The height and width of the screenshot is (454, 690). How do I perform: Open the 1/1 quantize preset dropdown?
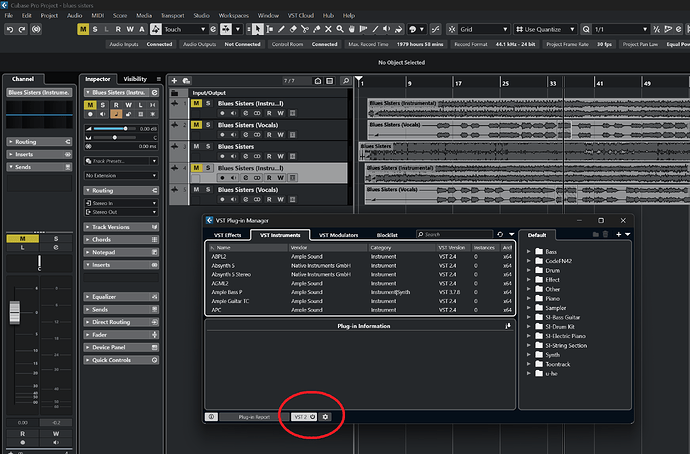pyautogui.click(x=620, y=29)
